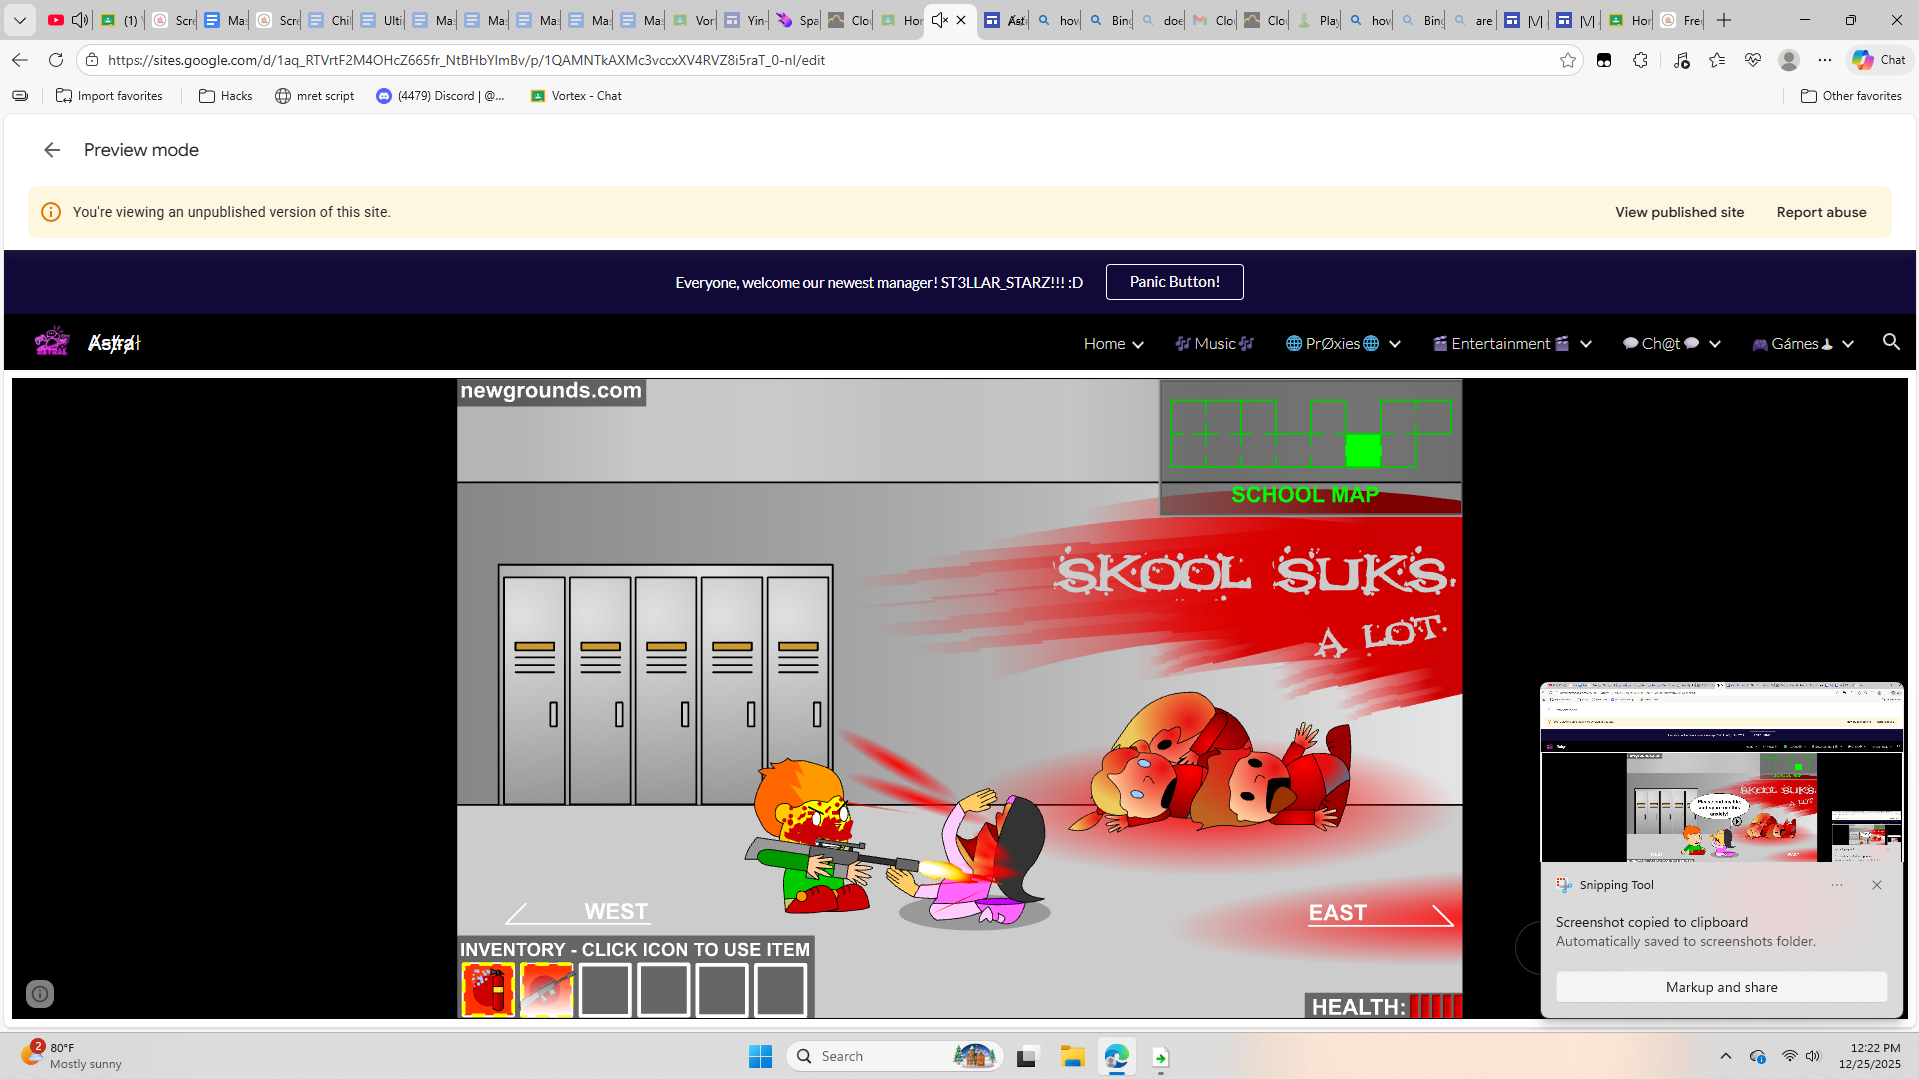
Task: Open File Explorer from taskbar
Action: pyautogui.click(x=1073, y=1056)
